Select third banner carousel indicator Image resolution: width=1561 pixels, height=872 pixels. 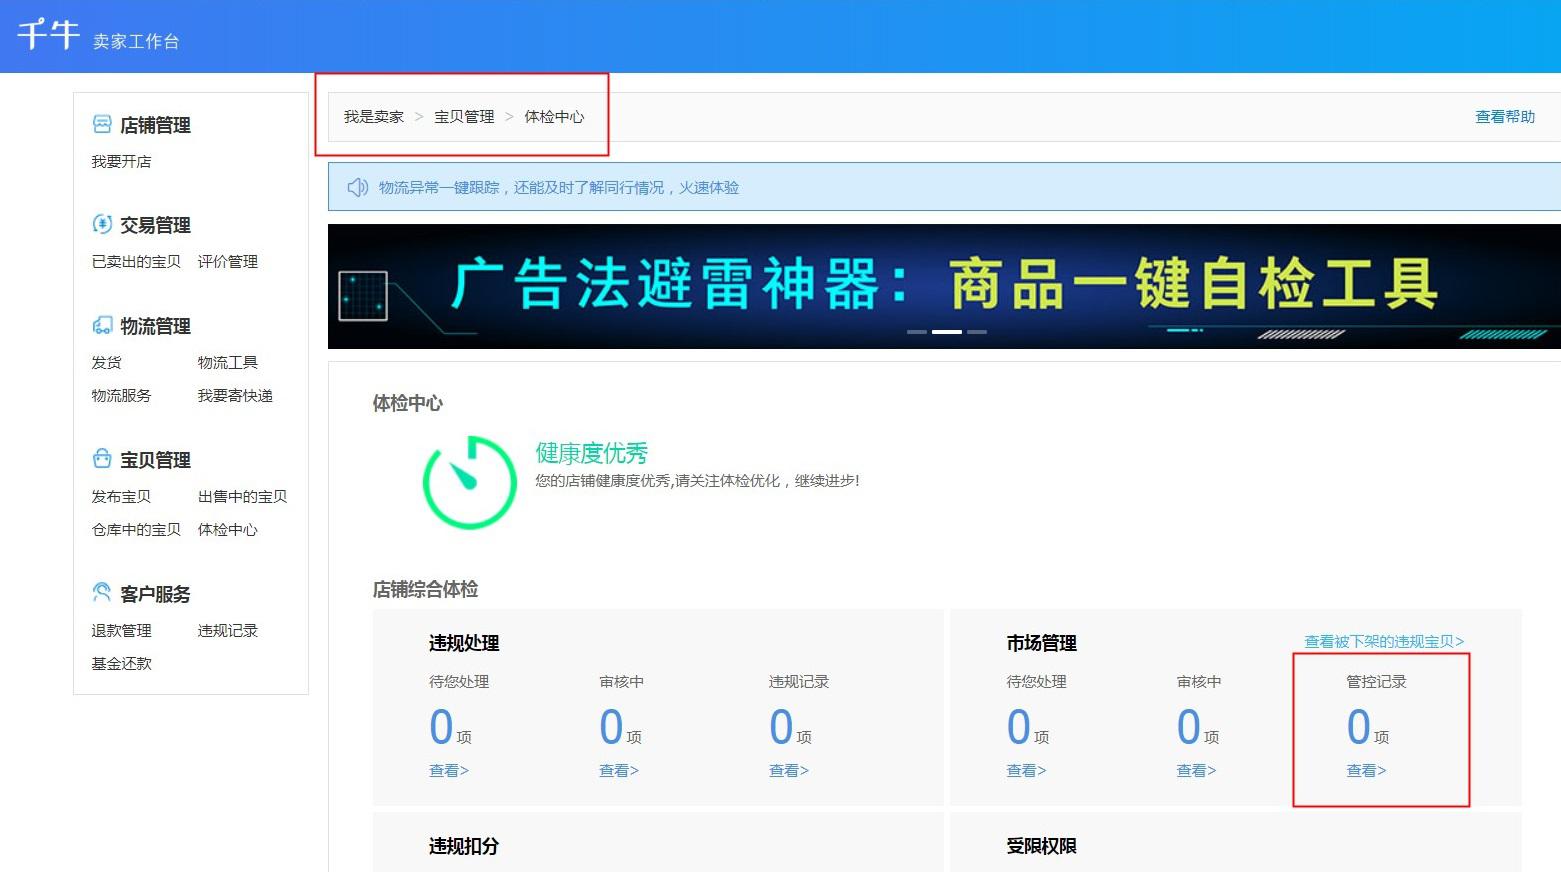click(x=977, y=331)
